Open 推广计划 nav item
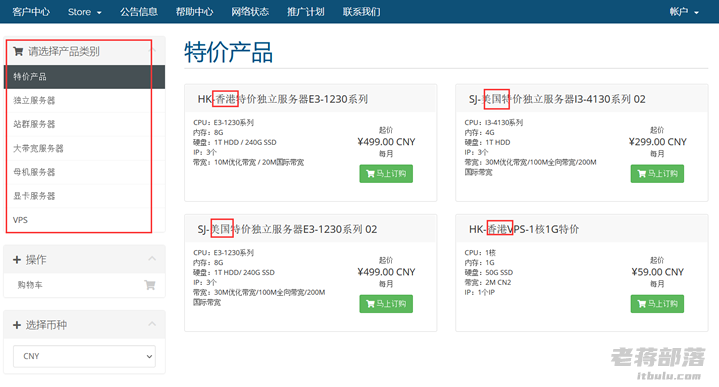 coord(305,12)
